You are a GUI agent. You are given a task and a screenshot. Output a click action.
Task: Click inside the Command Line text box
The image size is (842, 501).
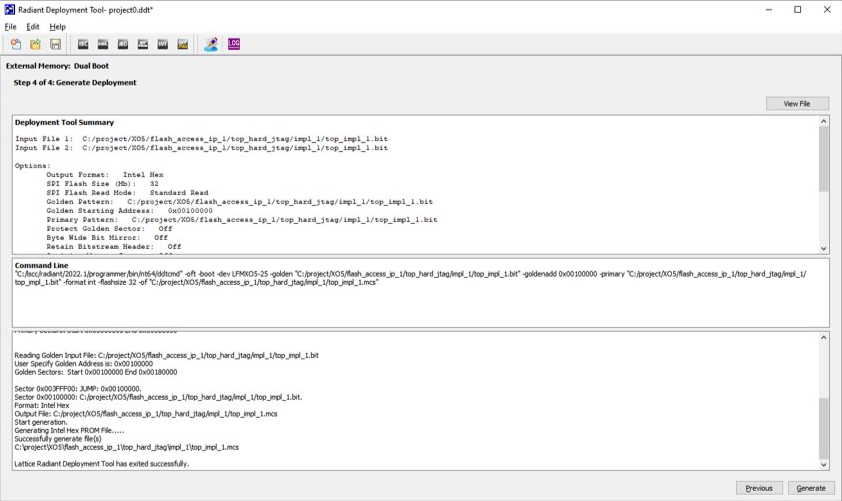420,293
